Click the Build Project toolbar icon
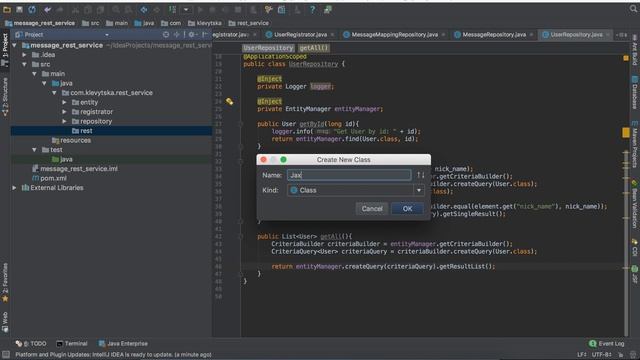Screen dimensions: 640x360 coord(173,9)
